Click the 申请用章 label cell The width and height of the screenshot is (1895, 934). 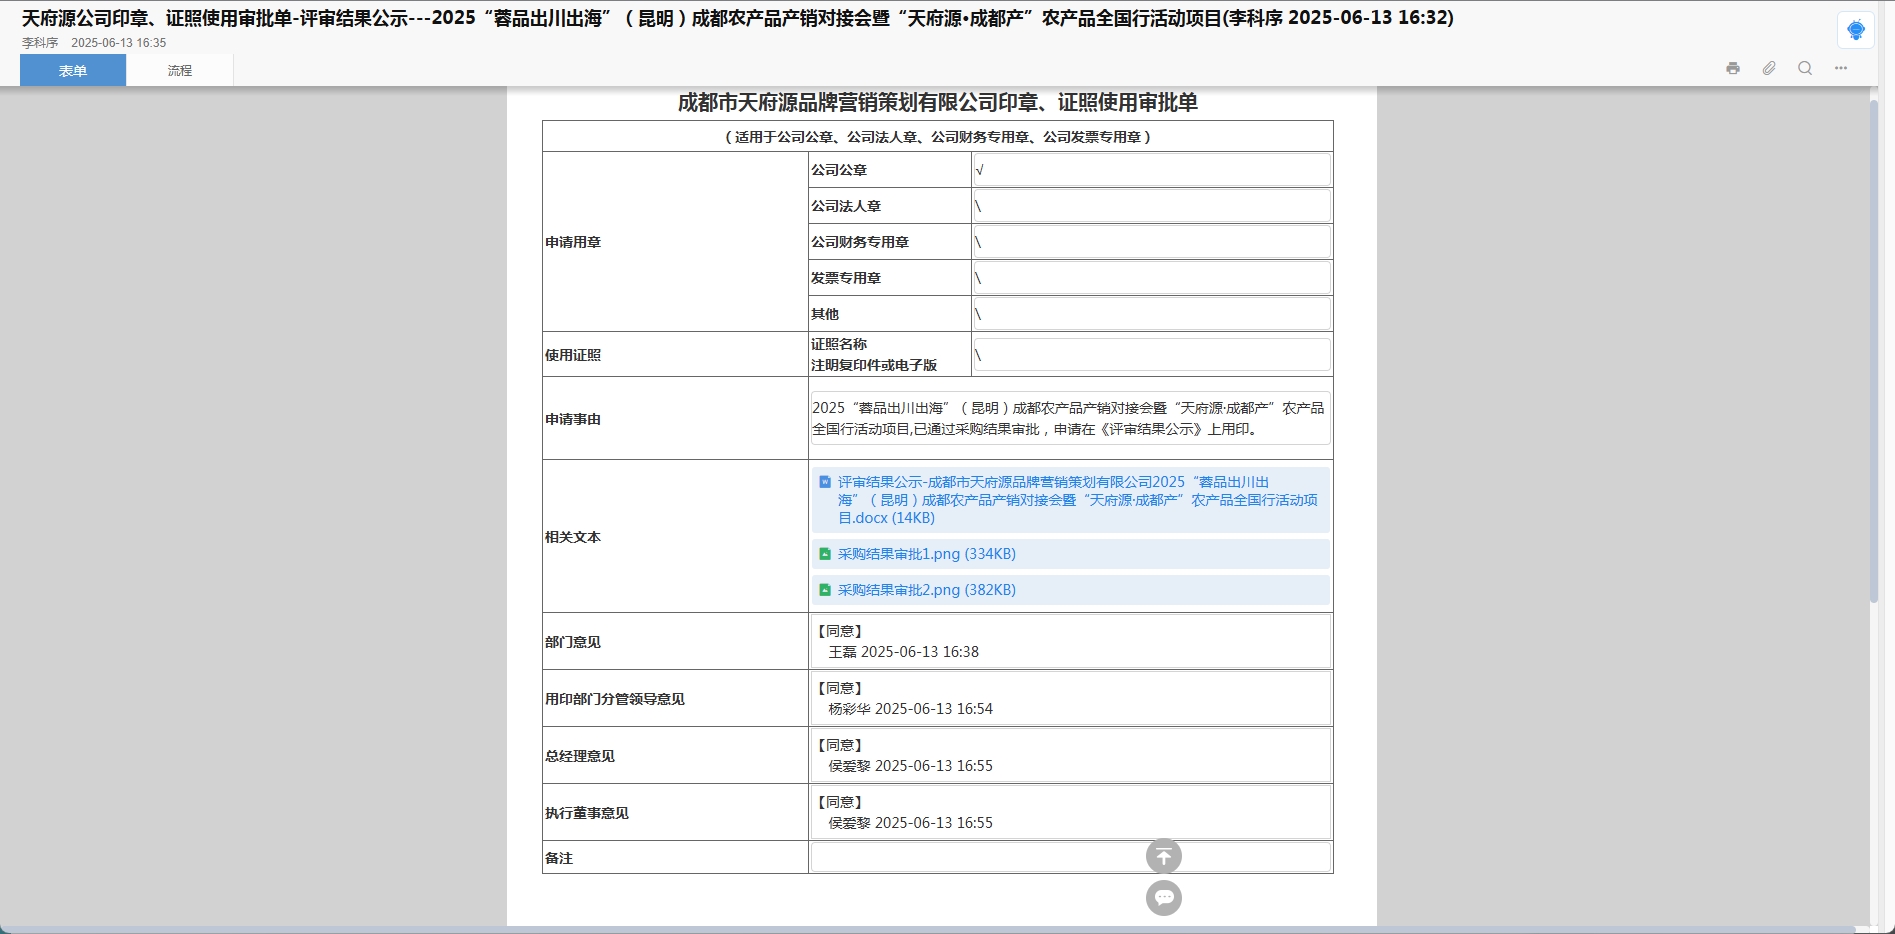[675, 242]
